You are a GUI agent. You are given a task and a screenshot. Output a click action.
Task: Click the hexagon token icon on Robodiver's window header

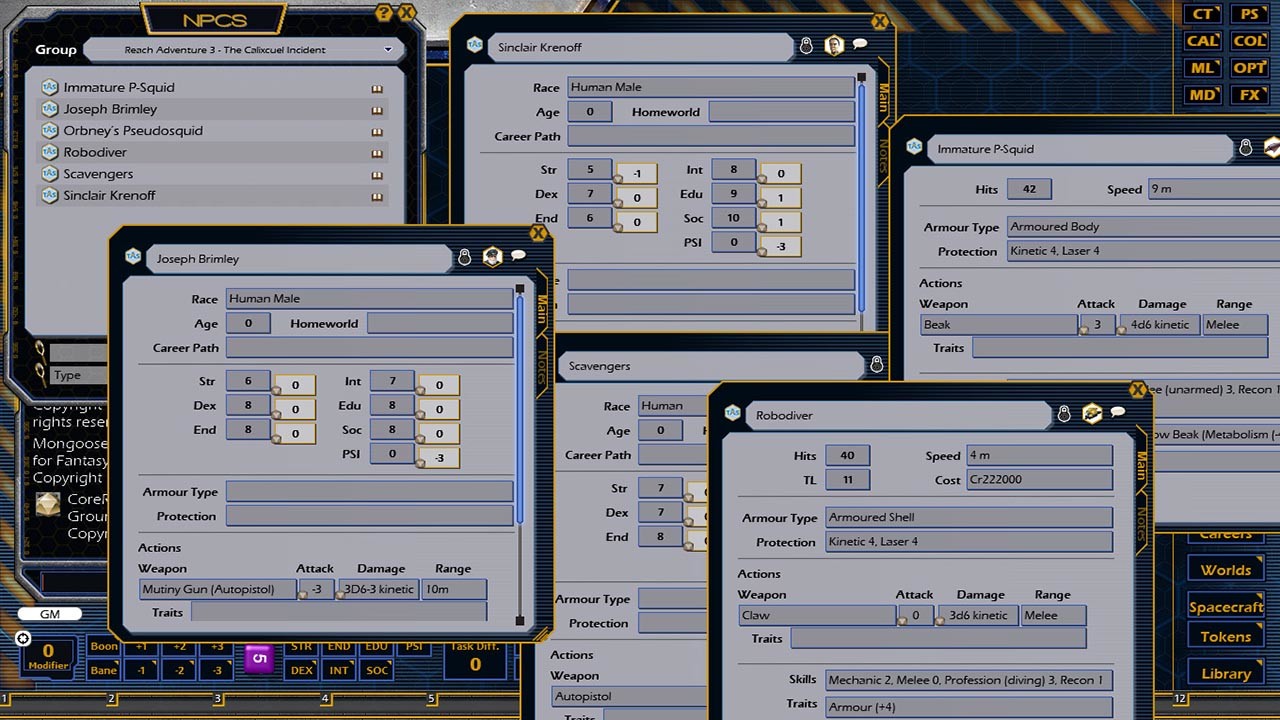(x=1092, y=415)
